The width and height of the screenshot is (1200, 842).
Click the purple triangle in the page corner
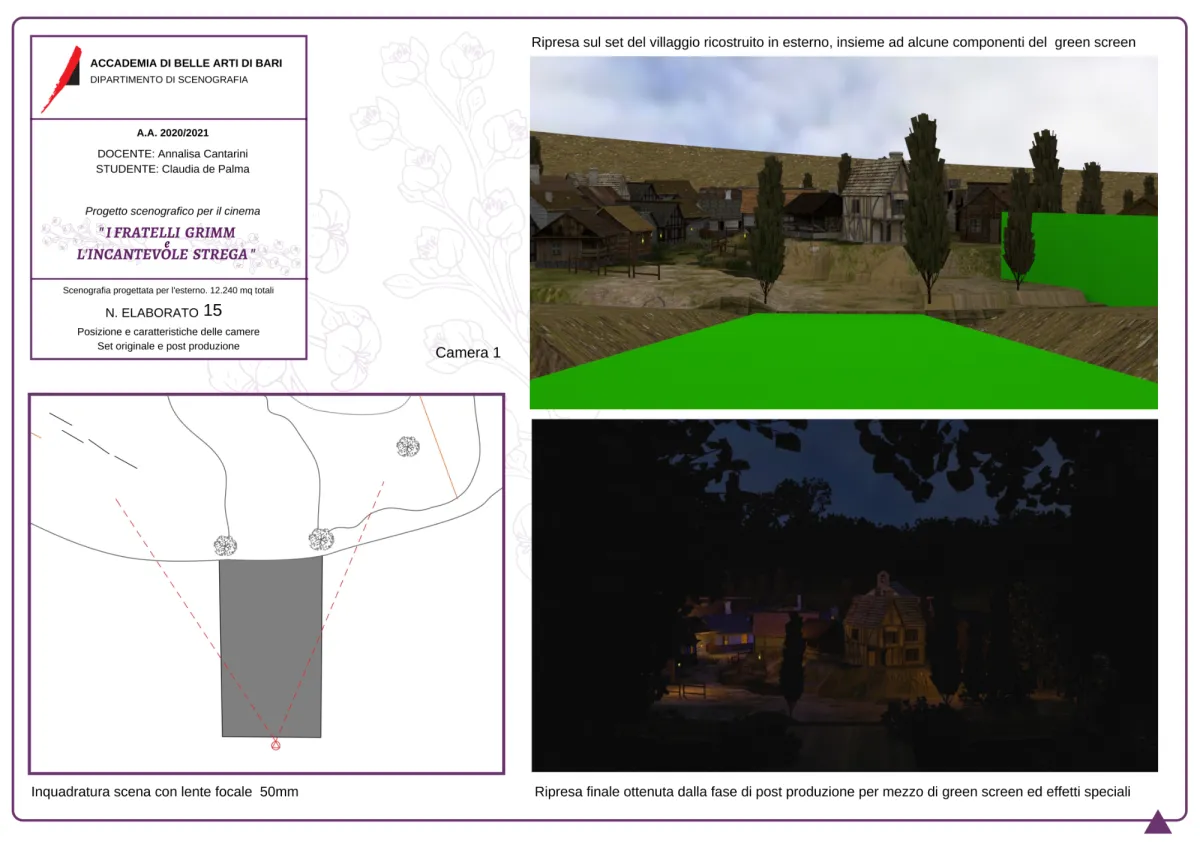tap(1157, 823)
